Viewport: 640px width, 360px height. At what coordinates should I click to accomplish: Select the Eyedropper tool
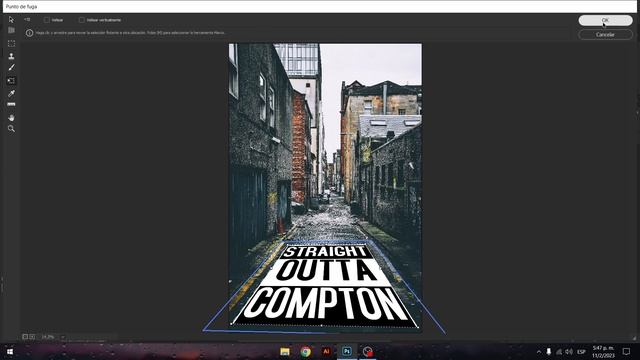click(x=11, y=93)
